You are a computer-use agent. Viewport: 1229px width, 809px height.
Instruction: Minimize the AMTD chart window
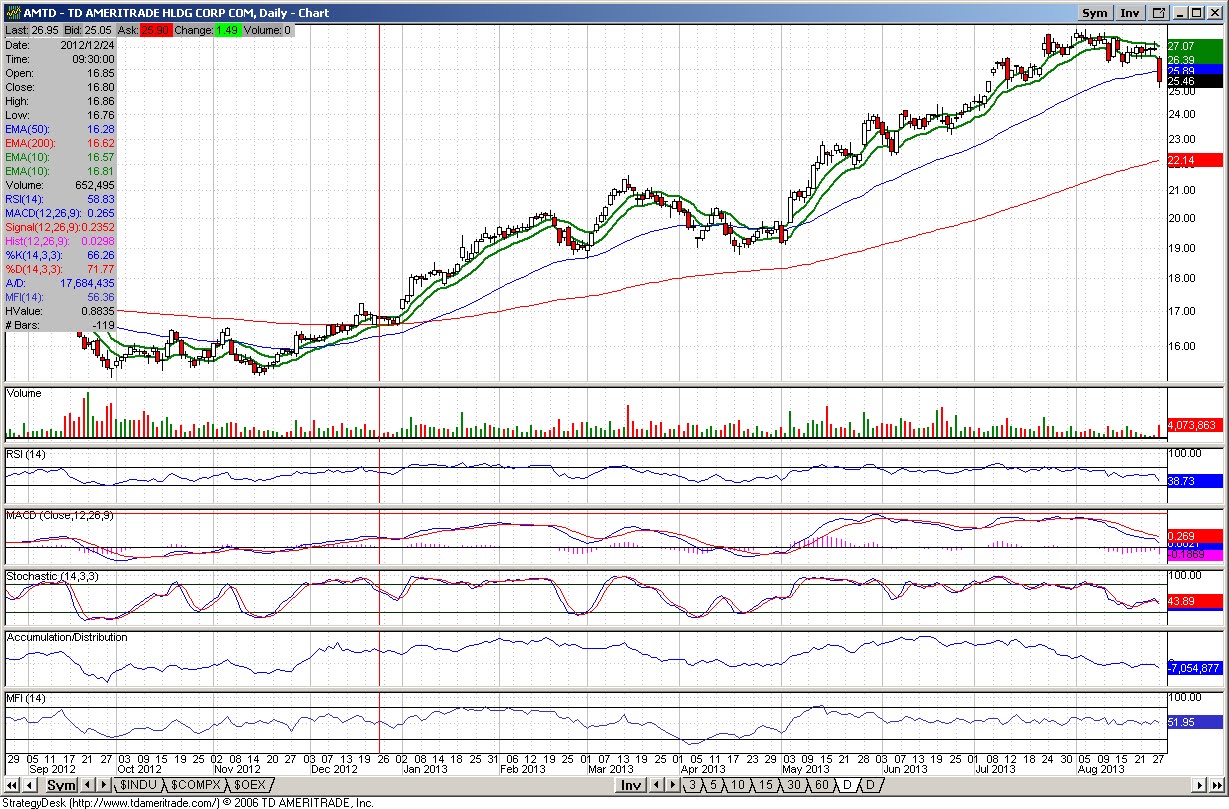click(1179, 13)
